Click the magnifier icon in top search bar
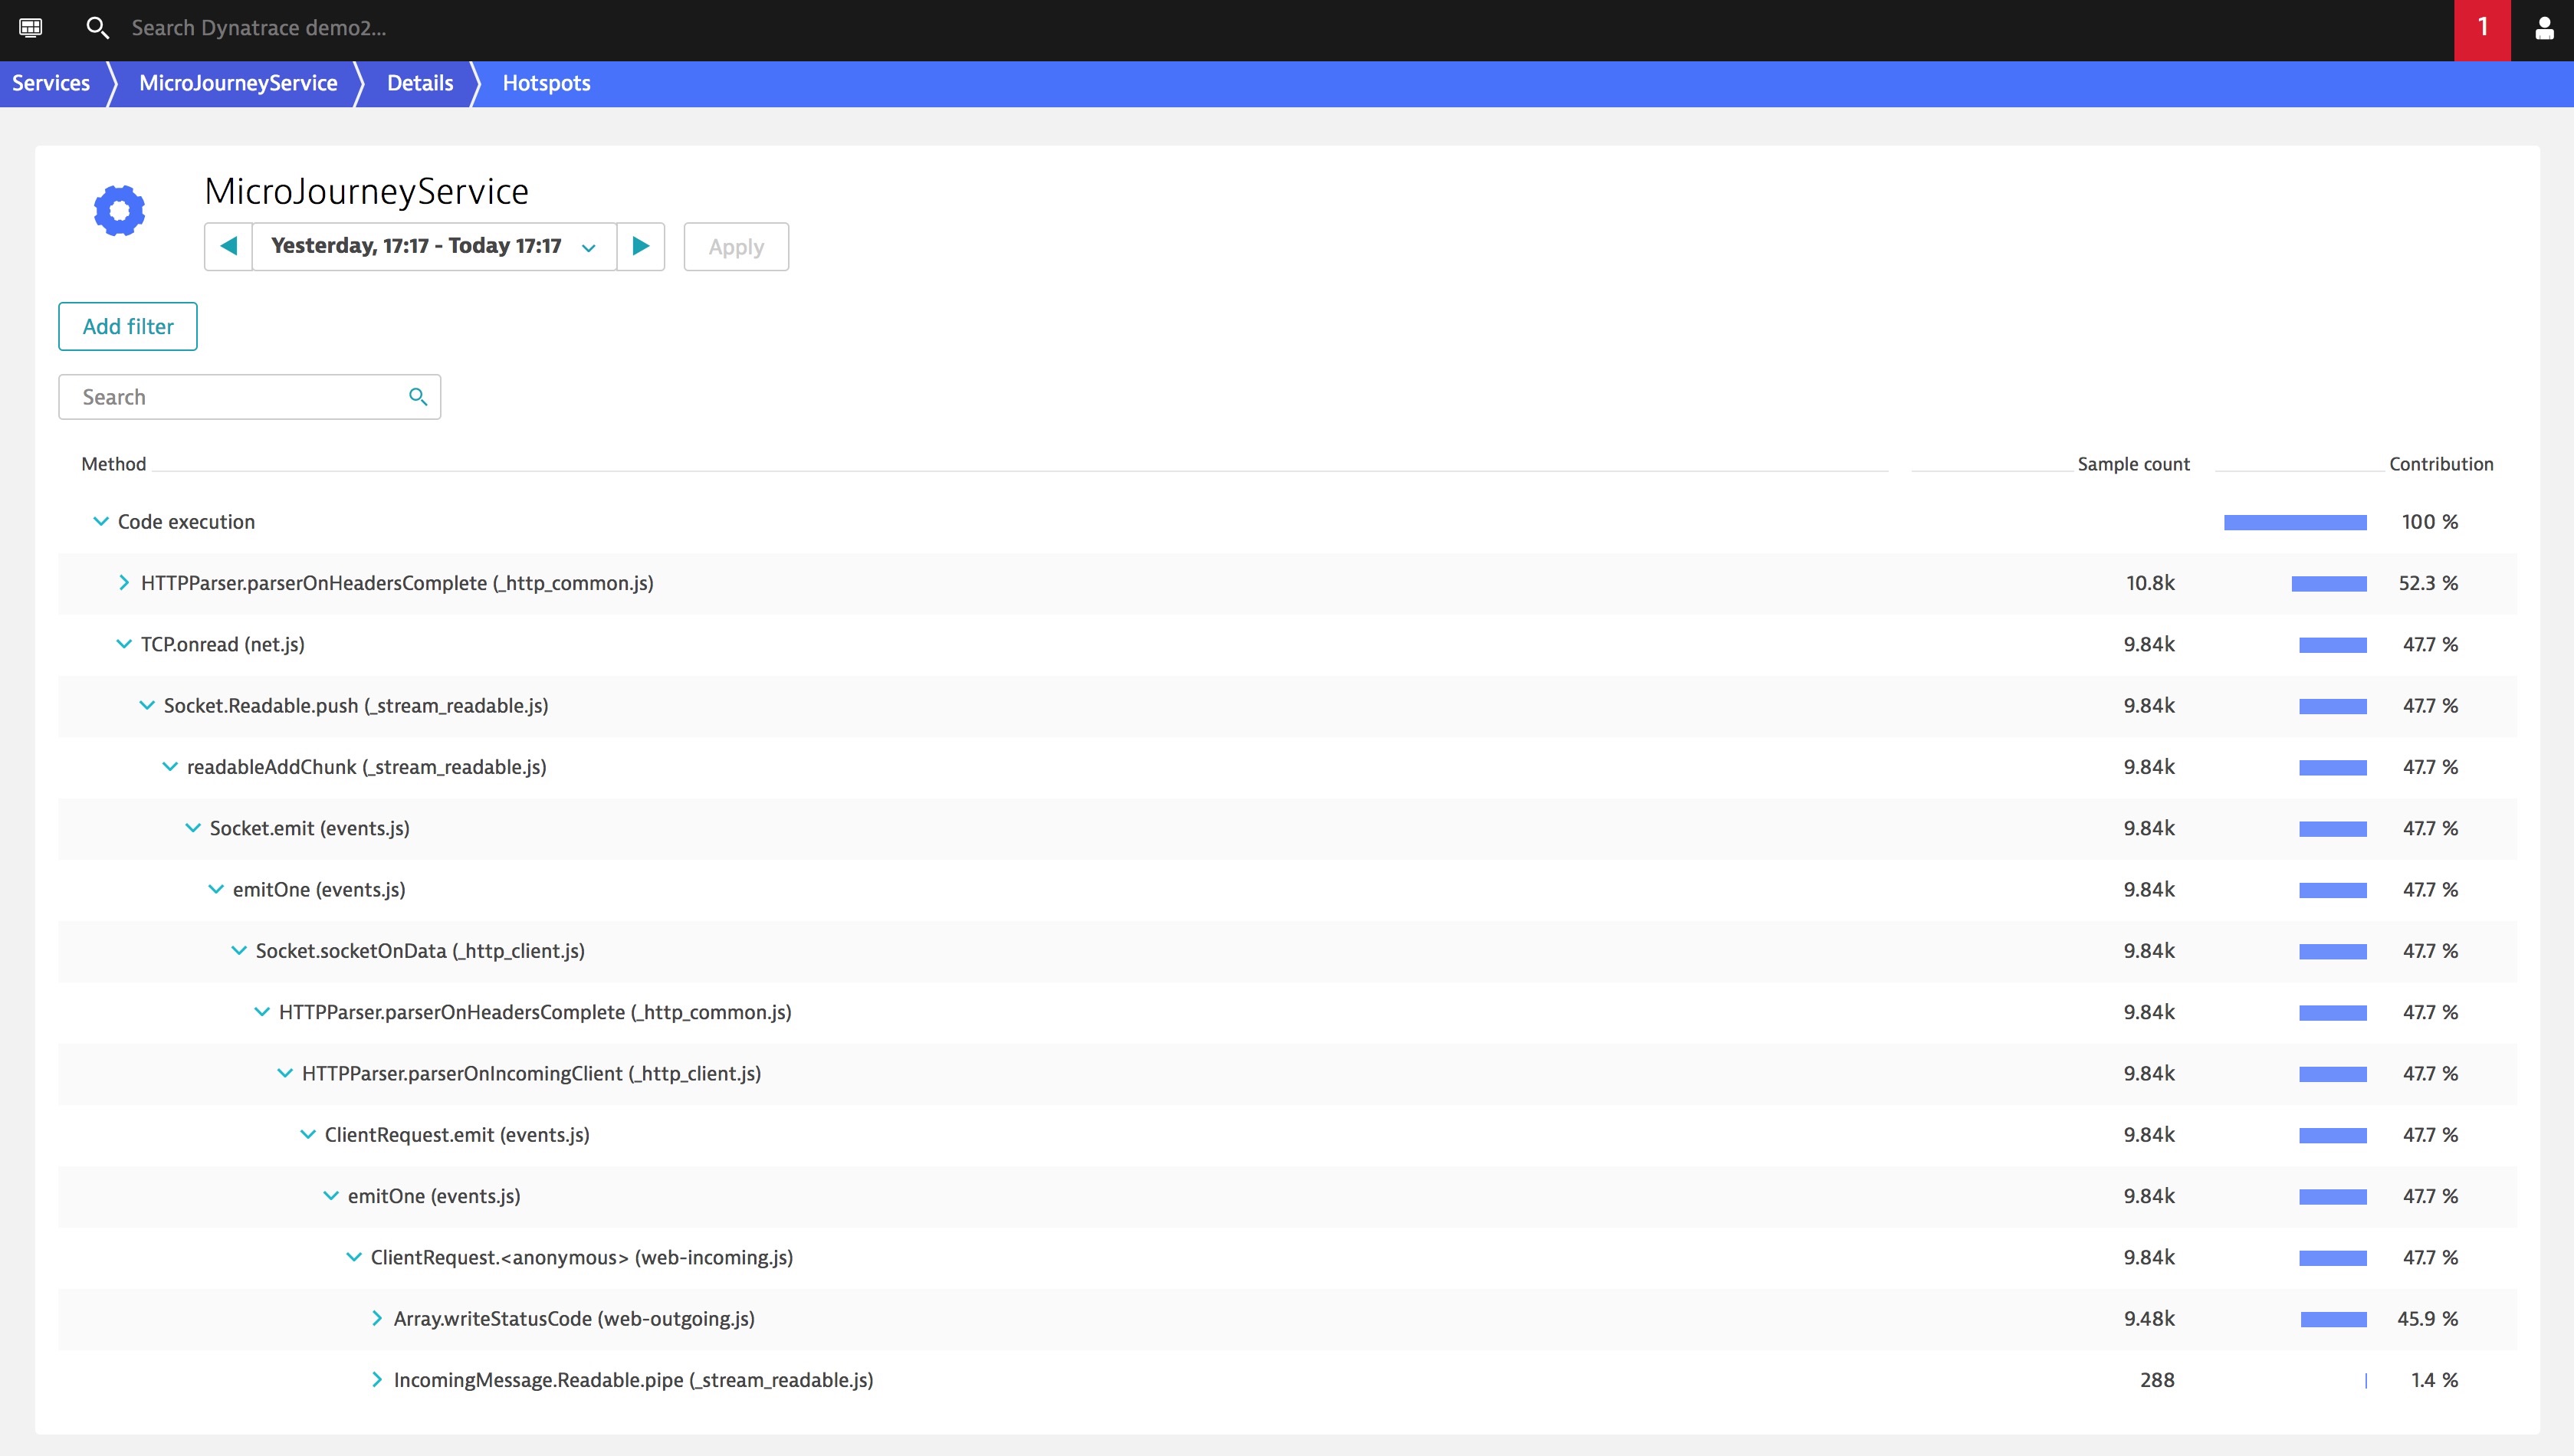Viewport: 2574px width, 1456px height. [97, 28]
